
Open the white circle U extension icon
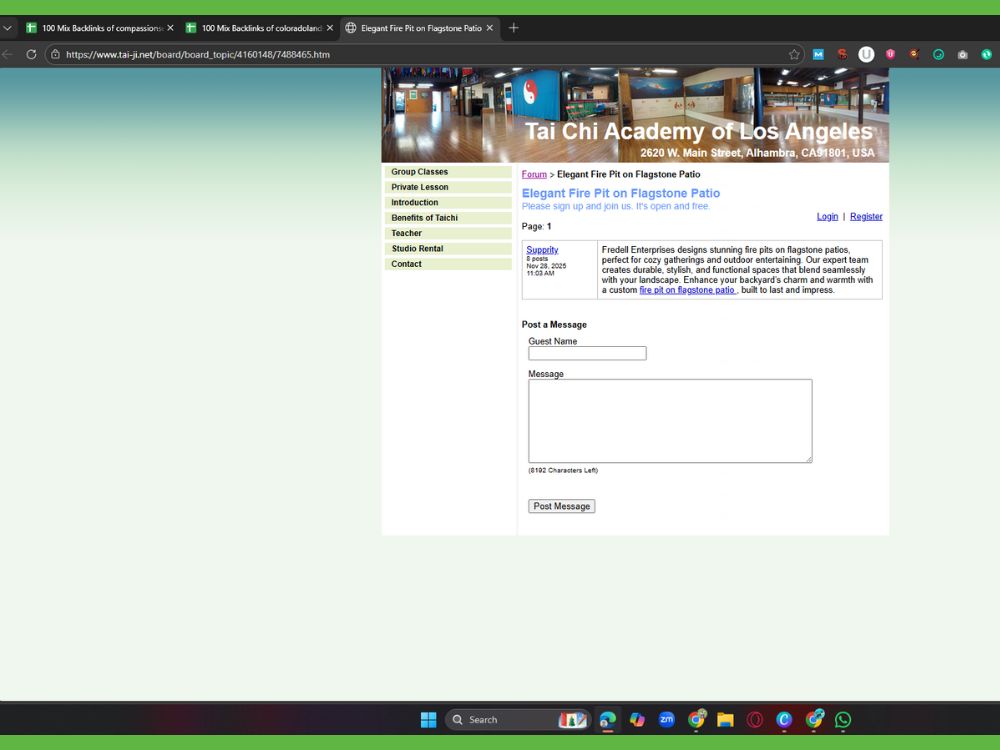[x=866, y=54]
